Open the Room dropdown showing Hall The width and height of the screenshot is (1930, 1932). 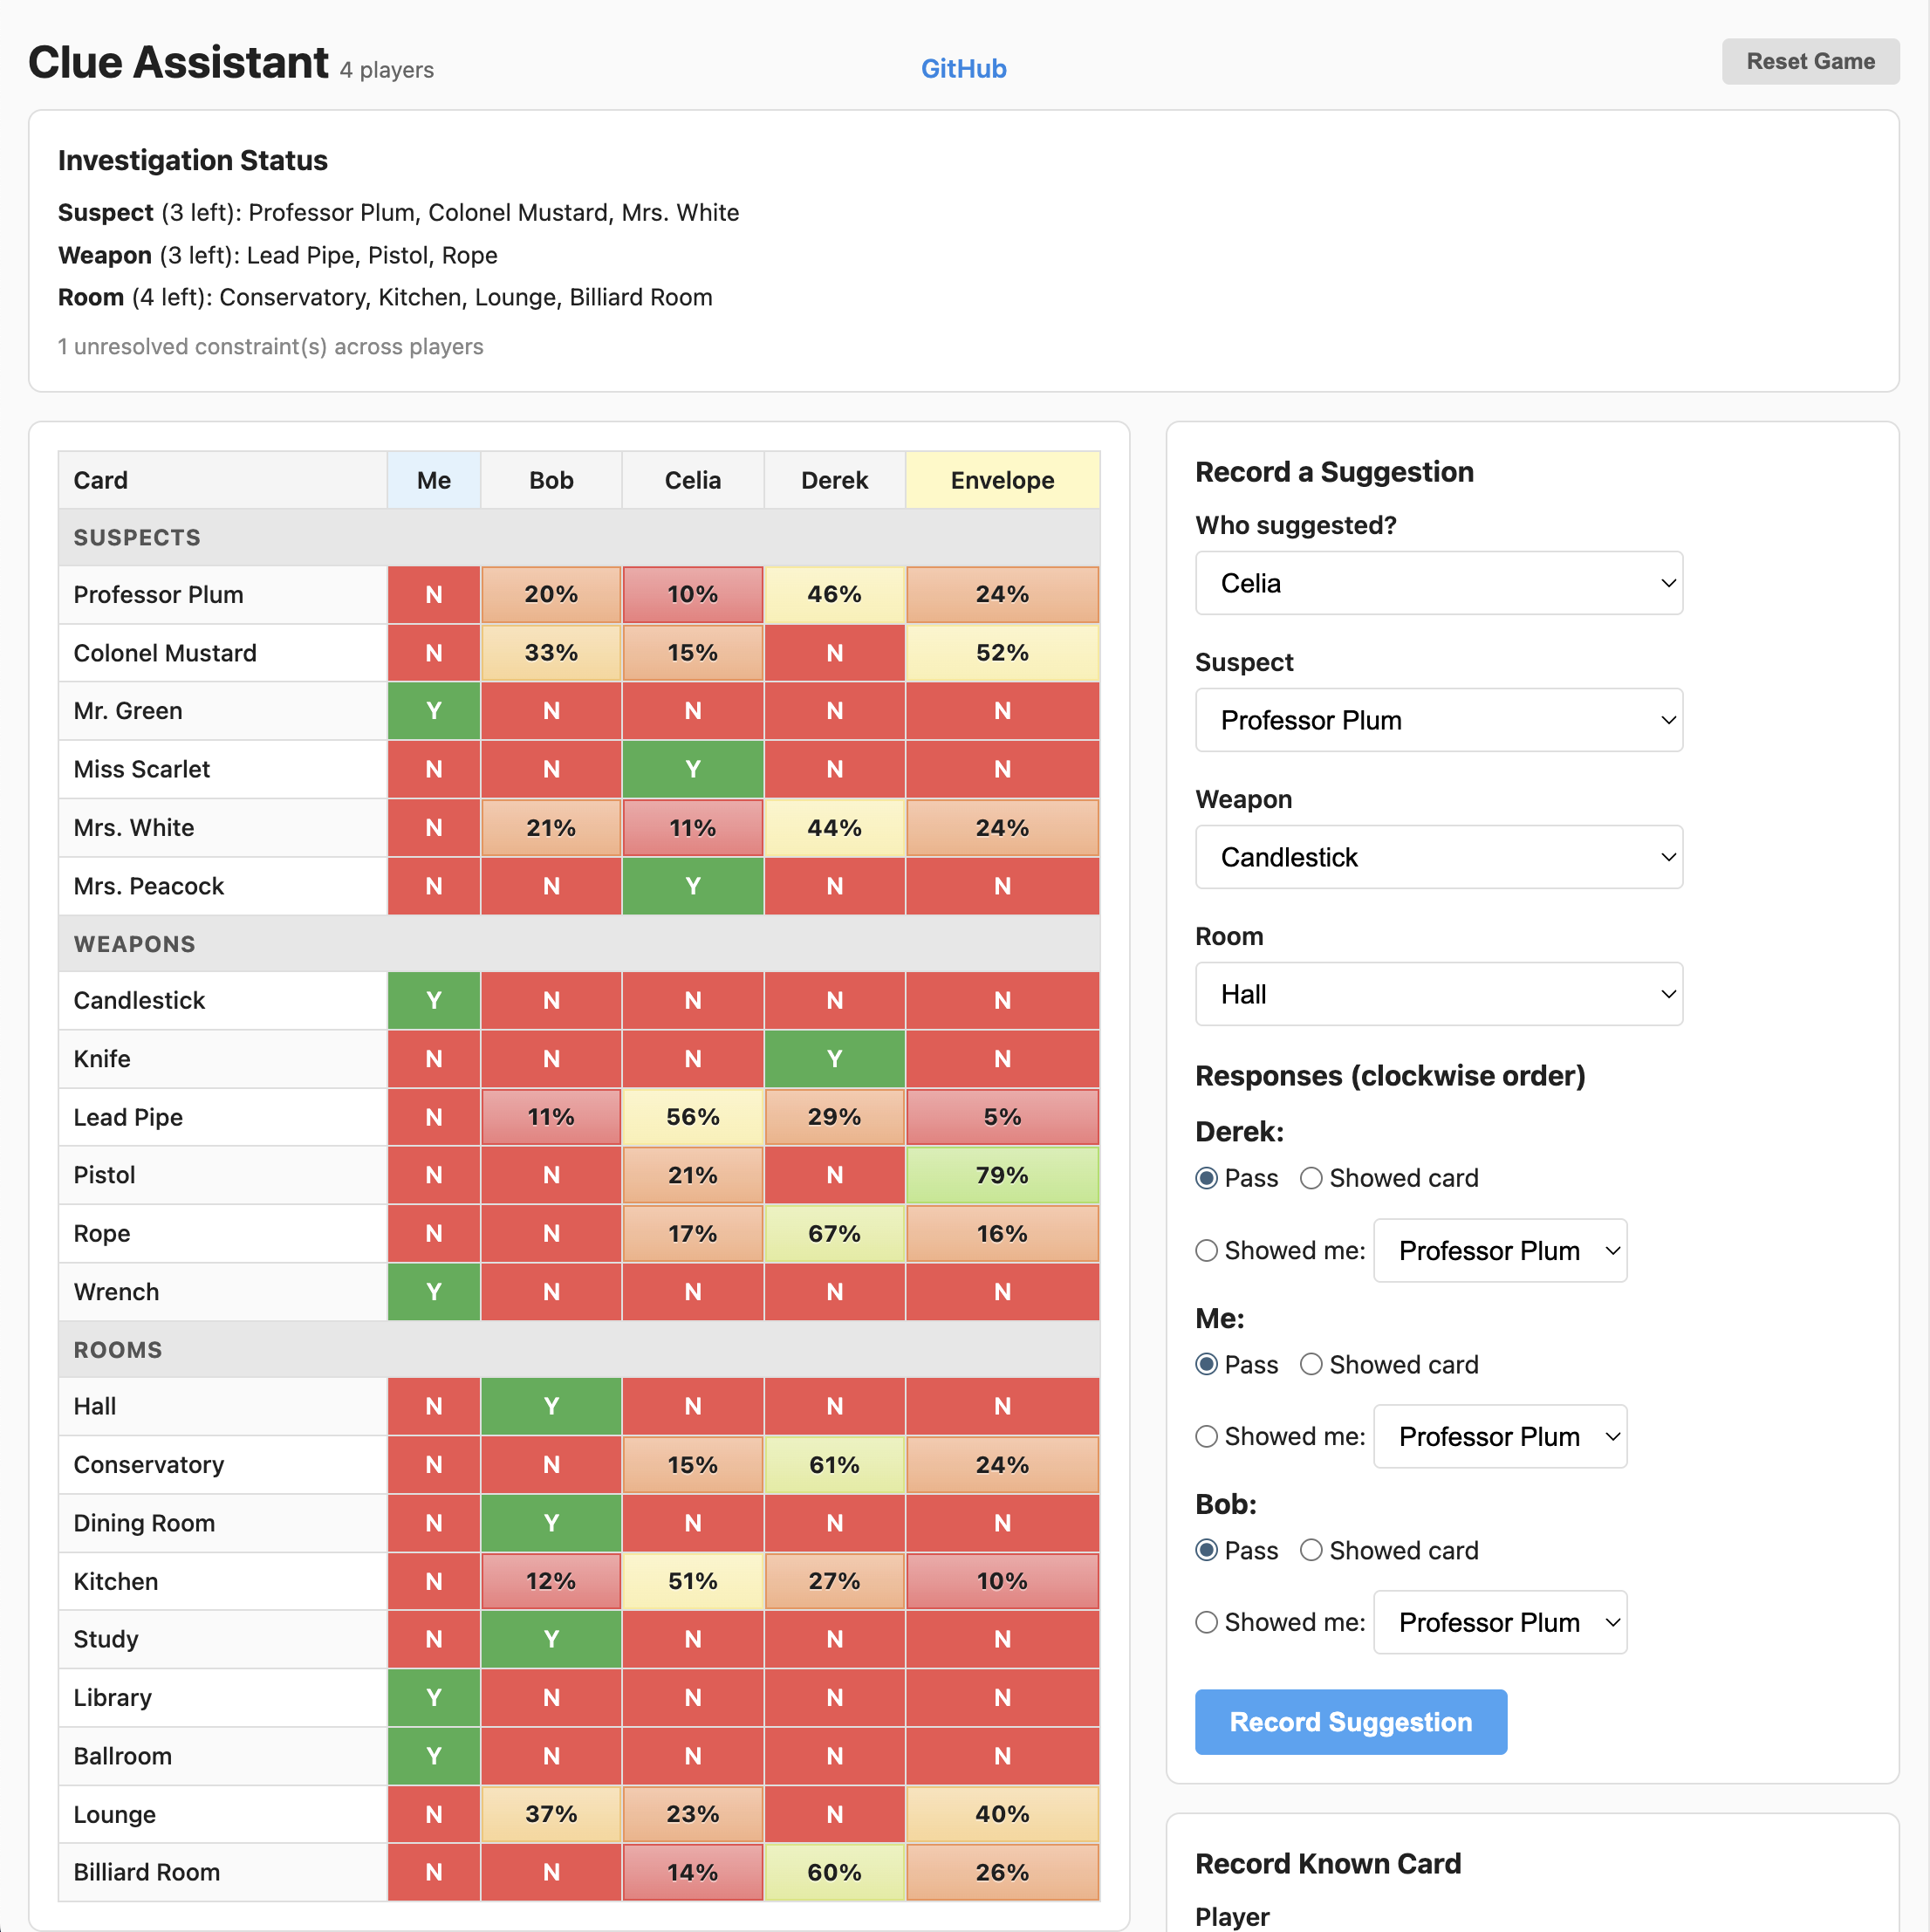tap(1437, 994)
